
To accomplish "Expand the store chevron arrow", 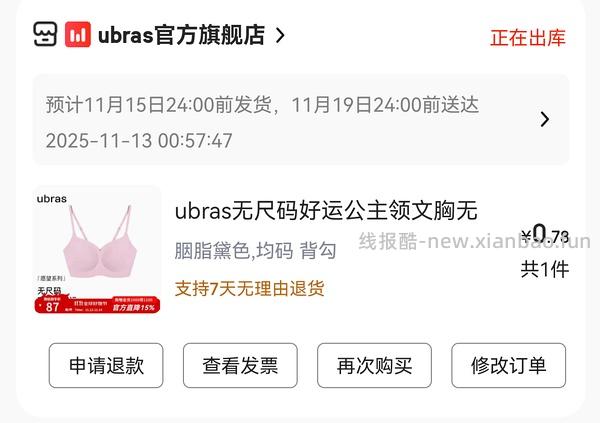I will 280,36.
